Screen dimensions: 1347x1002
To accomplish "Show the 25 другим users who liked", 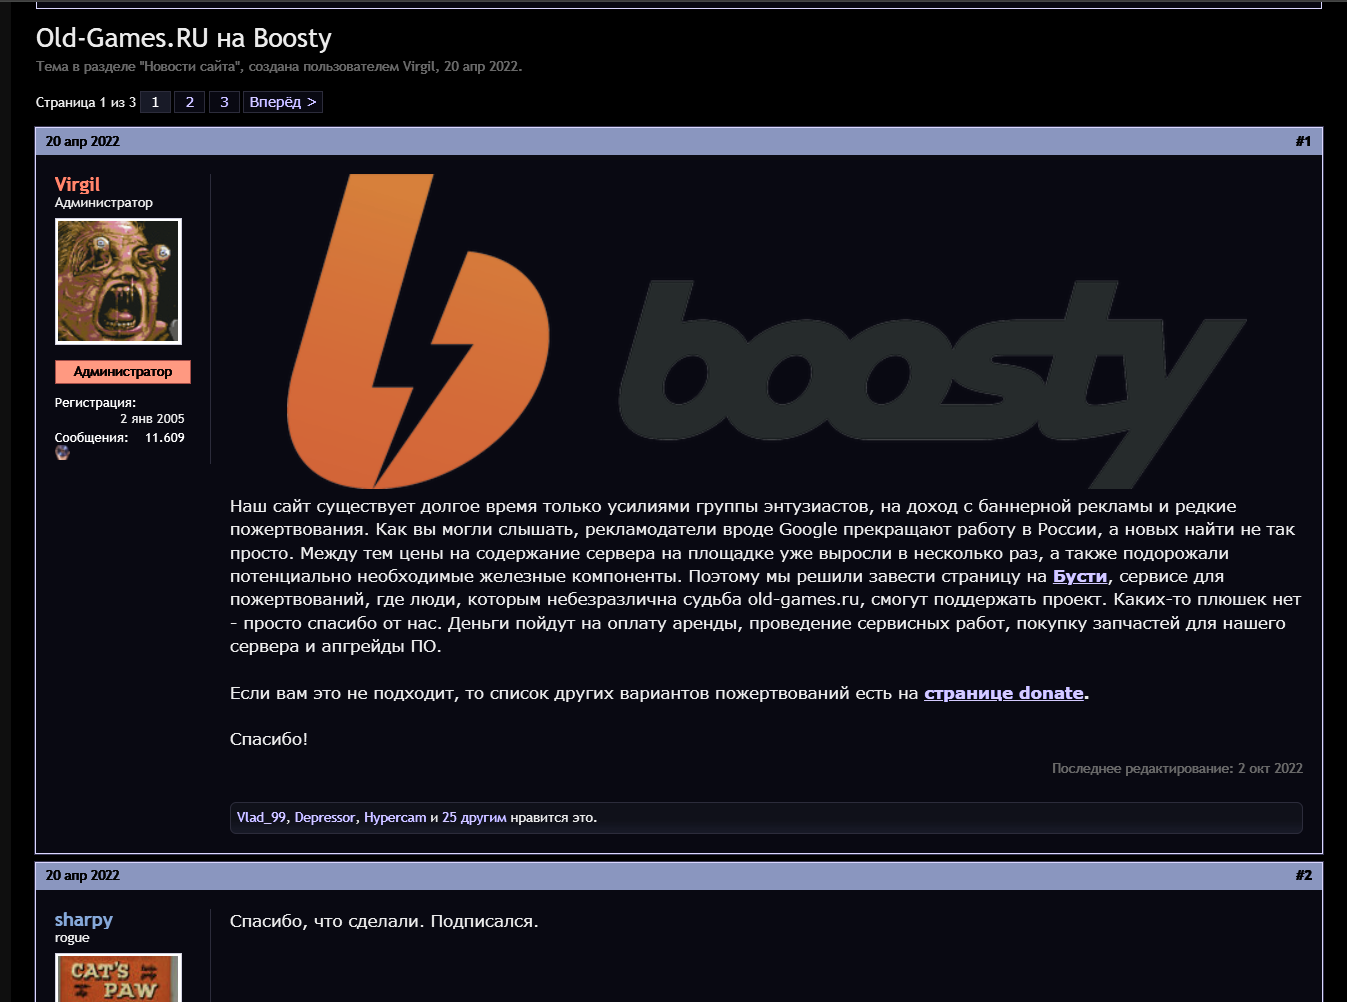I will click(x=474, y=818).
